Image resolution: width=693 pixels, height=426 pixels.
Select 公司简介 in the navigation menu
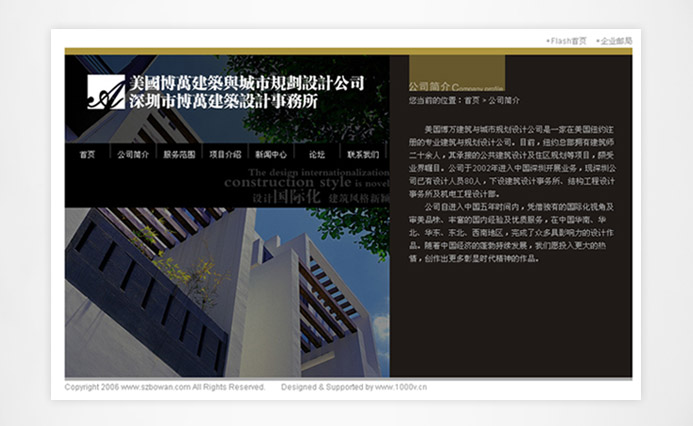[x=132, y=155]
